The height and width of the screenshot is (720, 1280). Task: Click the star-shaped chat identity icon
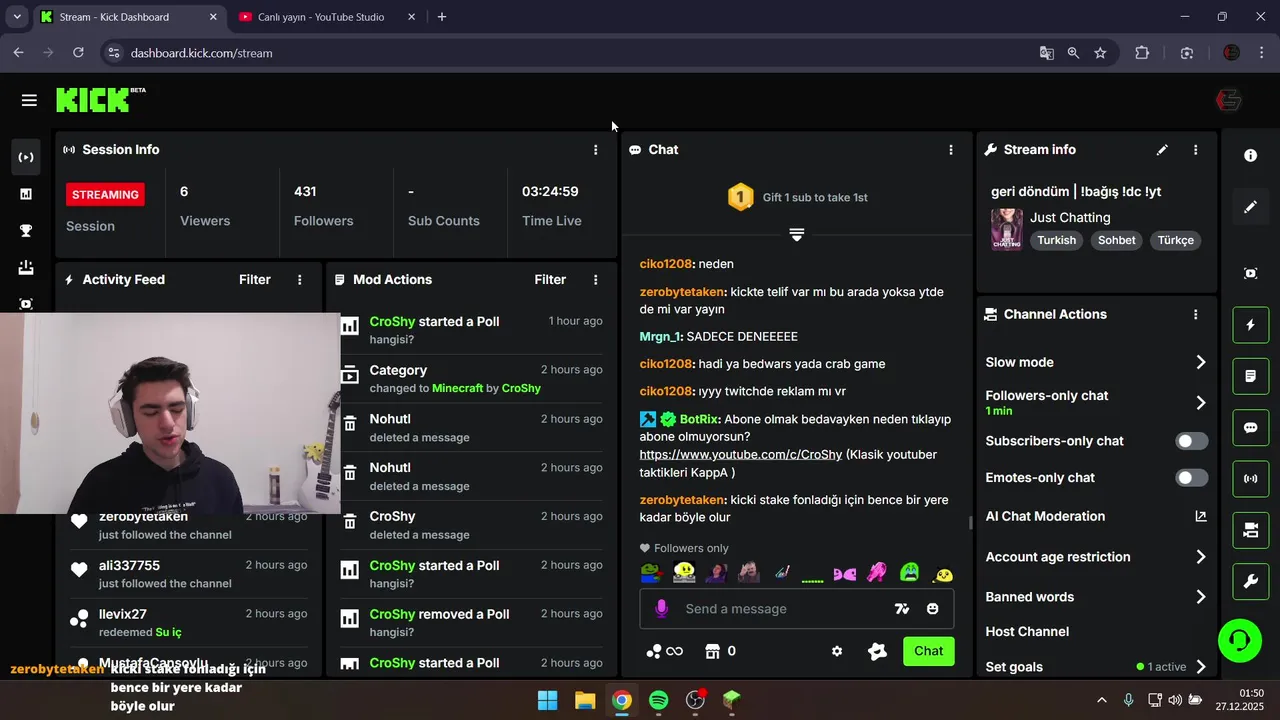pos(877,651)
